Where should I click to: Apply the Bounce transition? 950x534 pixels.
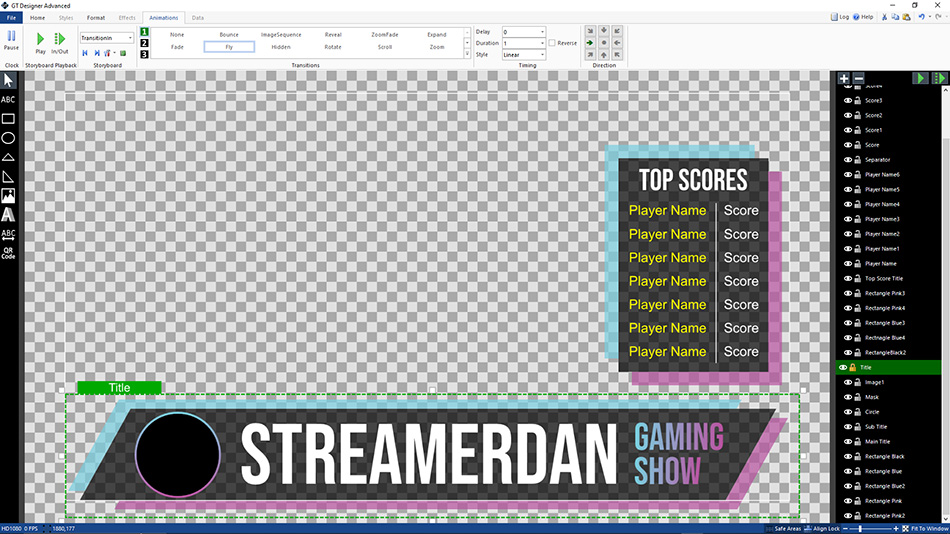[x=229, y=34]
